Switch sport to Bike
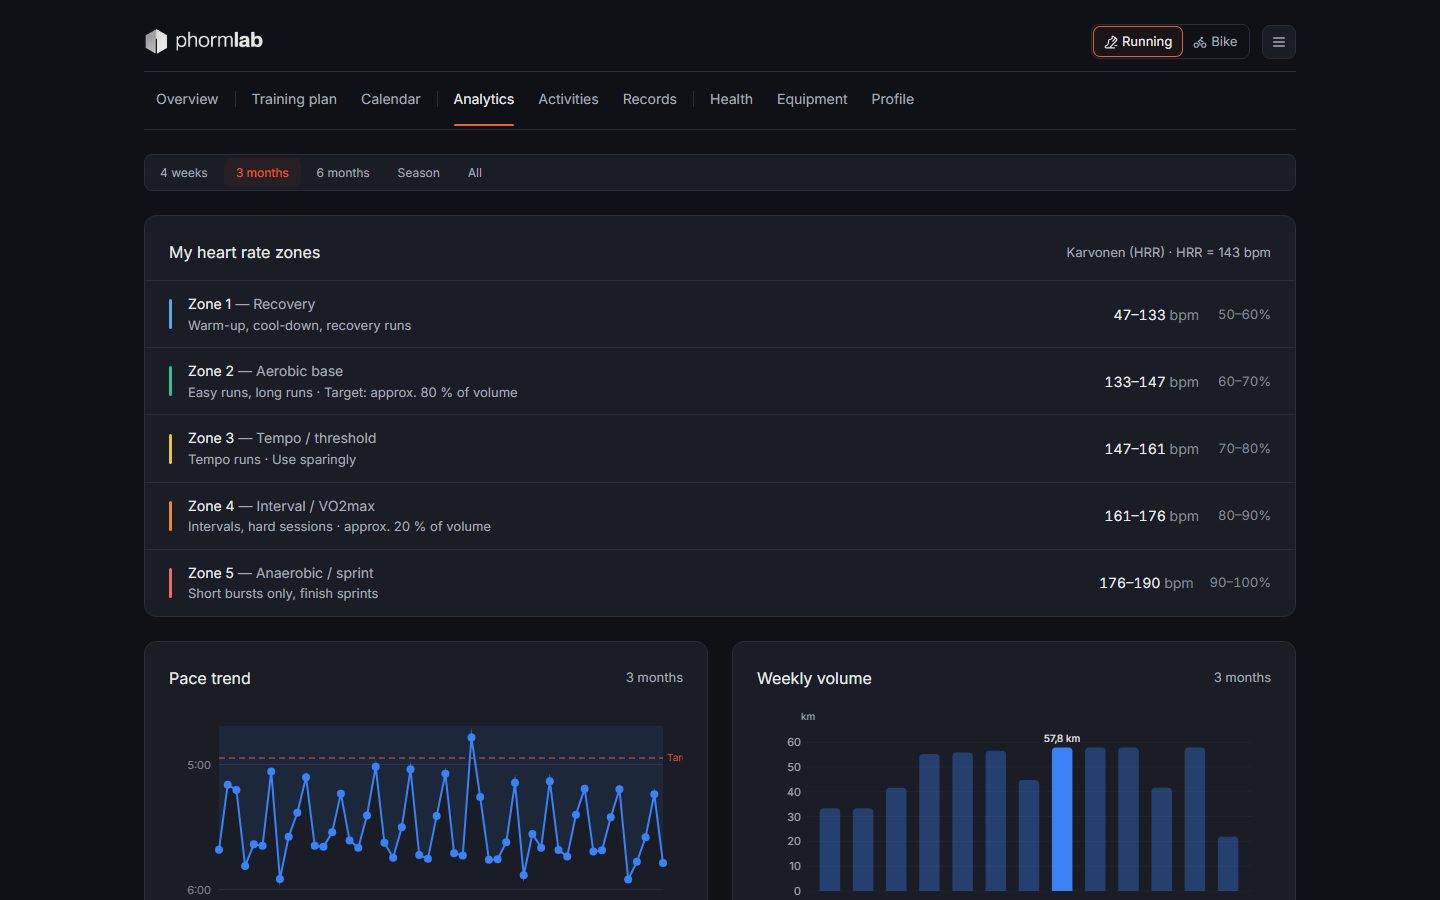Image resolution: width=1440 pixels, height=900 pixels. pyautogui.click(x=1215, y=42)
